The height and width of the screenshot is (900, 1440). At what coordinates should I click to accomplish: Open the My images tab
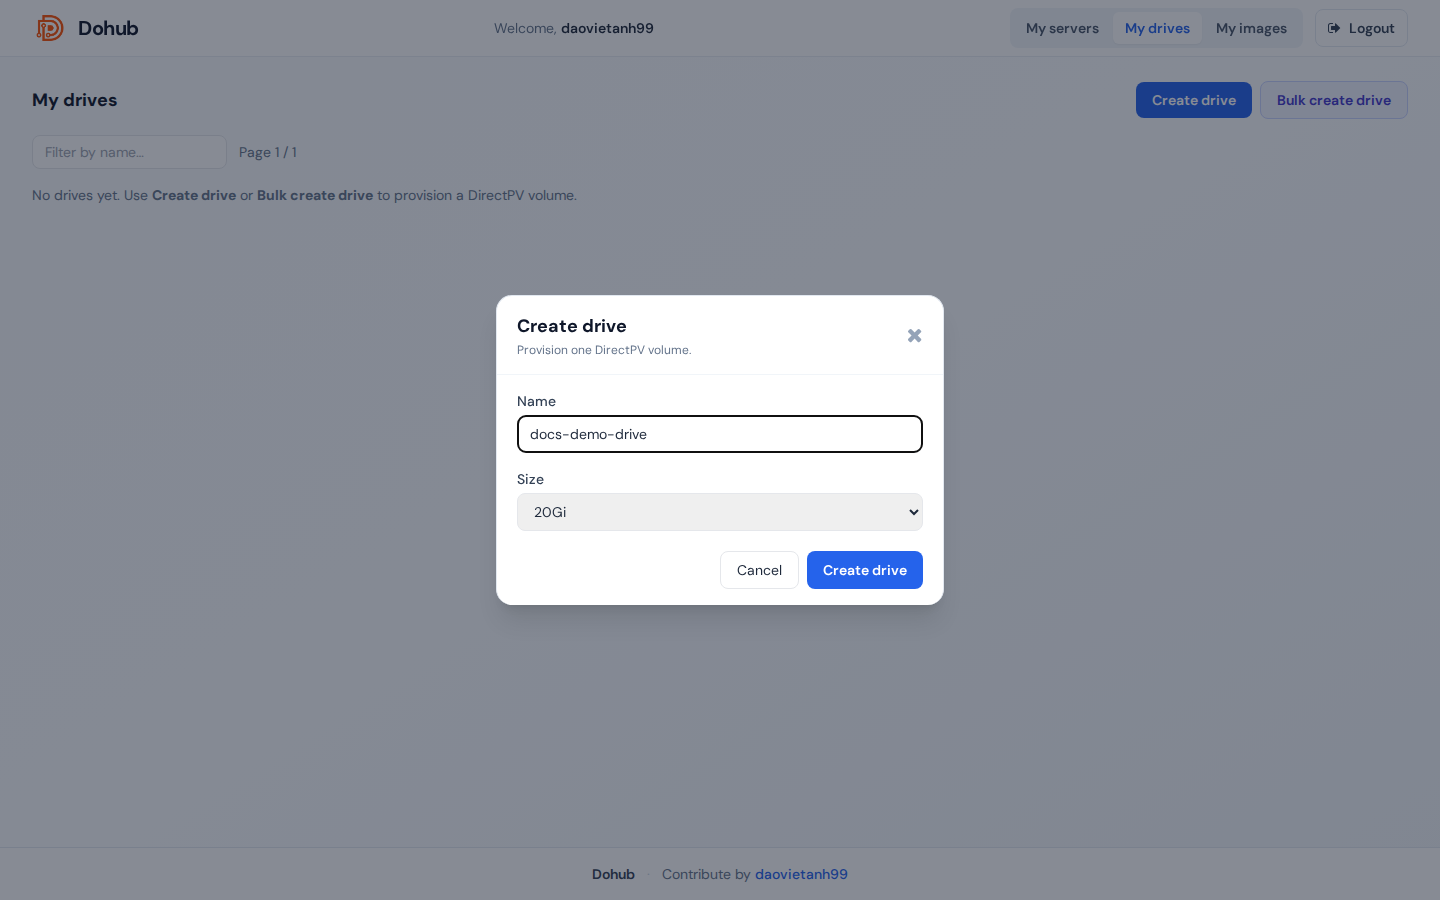(1251, 28)
